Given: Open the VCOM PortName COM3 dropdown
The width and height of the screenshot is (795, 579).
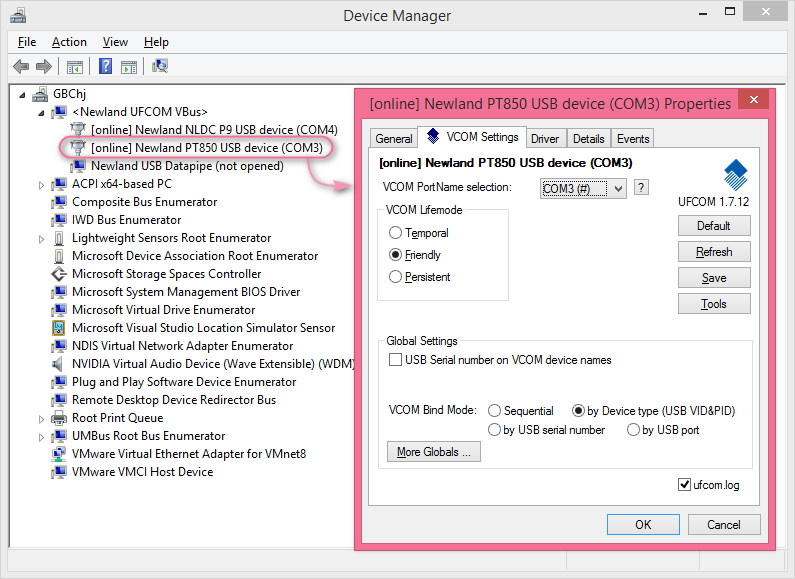Looking at the screenshot, I should 583,189.
